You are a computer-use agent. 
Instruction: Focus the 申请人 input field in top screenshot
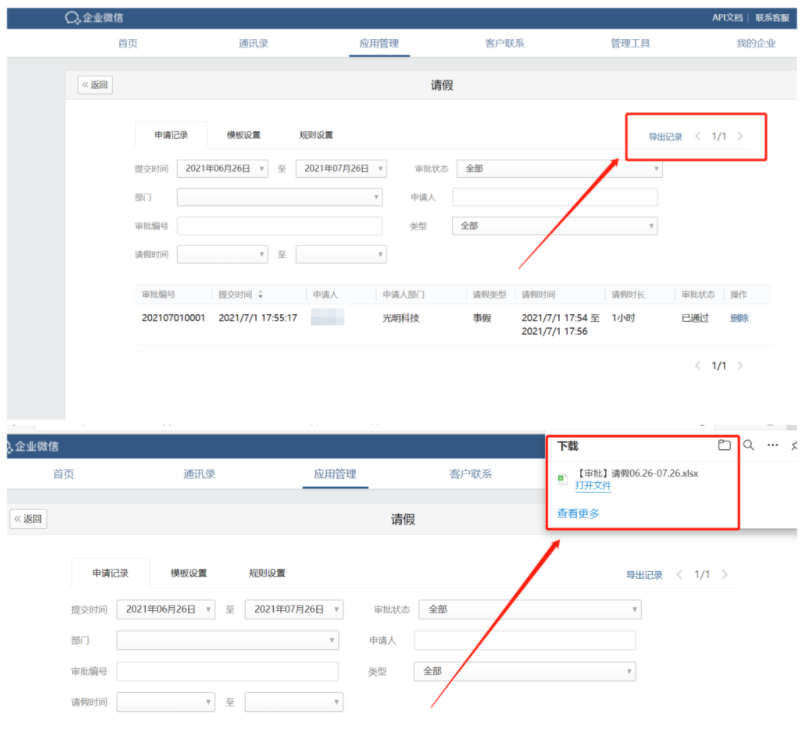tap(555, 197)
